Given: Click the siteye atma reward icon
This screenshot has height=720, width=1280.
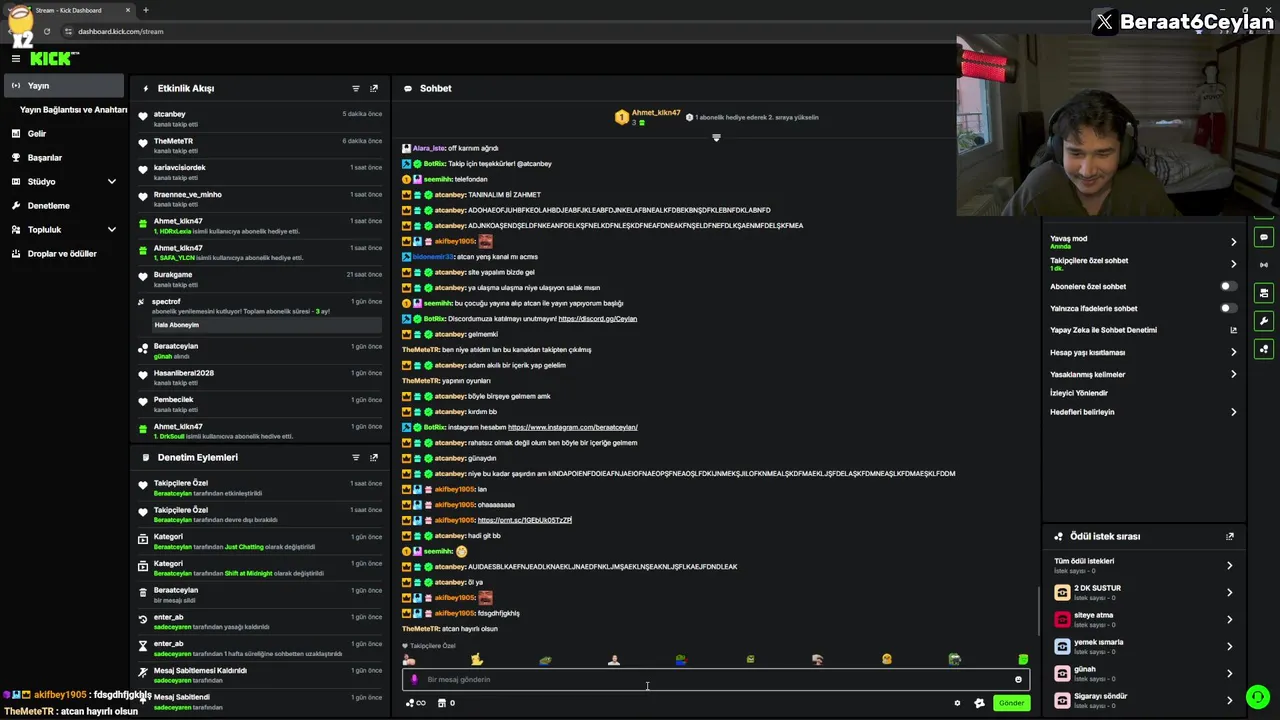Looking at the screenshot, I should coord(1062,619).
